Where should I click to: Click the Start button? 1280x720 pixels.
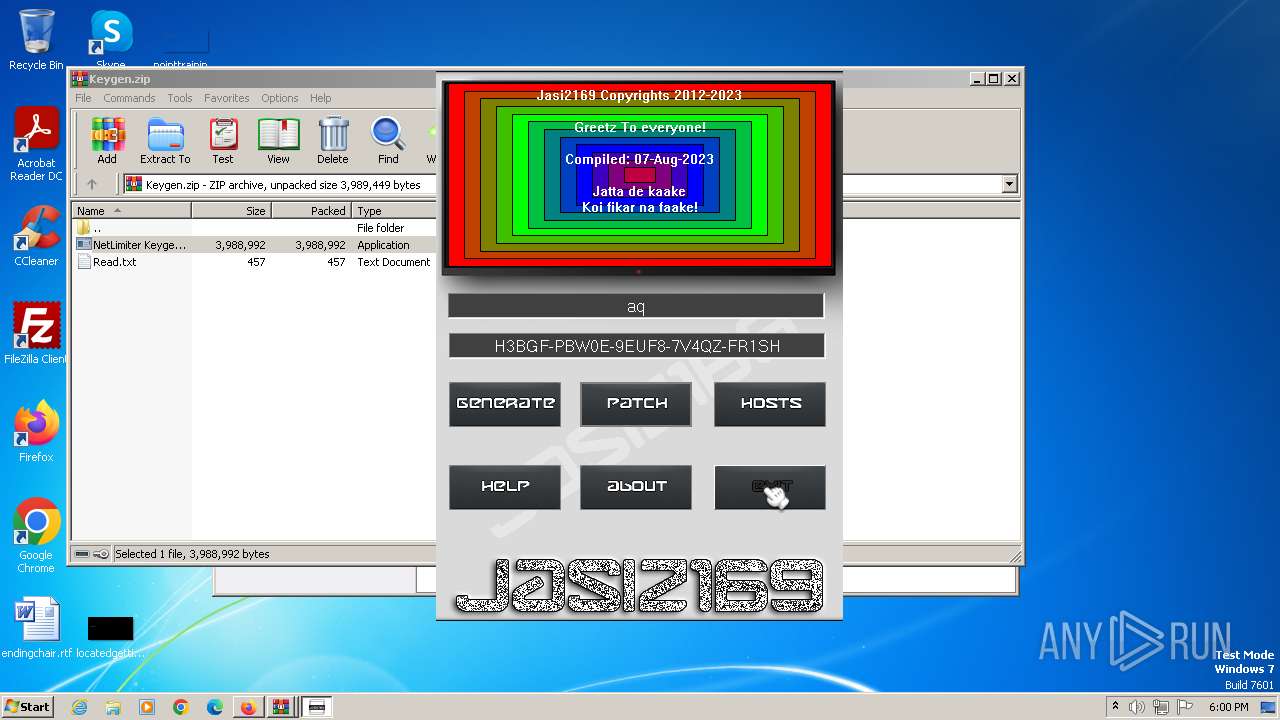(28, 707)
